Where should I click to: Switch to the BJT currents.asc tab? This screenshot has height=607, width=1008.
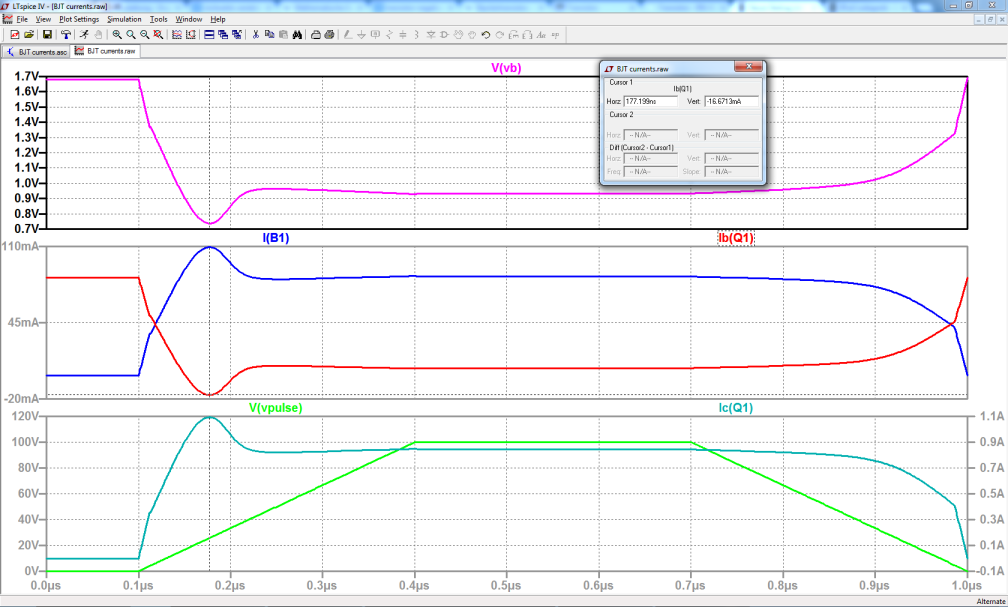point(36,50)
